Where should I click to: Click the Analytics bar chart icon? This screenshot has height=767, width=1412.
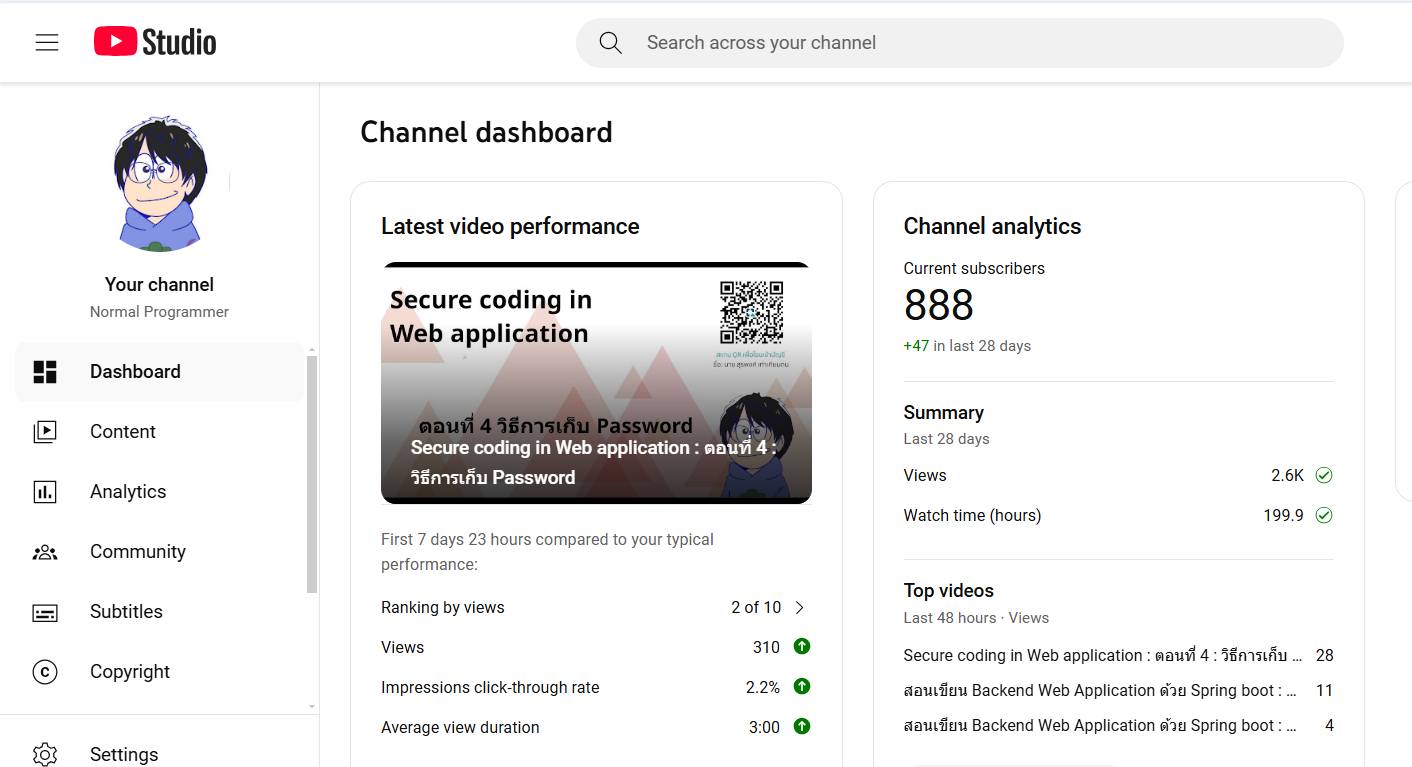(x=45, y=492)
